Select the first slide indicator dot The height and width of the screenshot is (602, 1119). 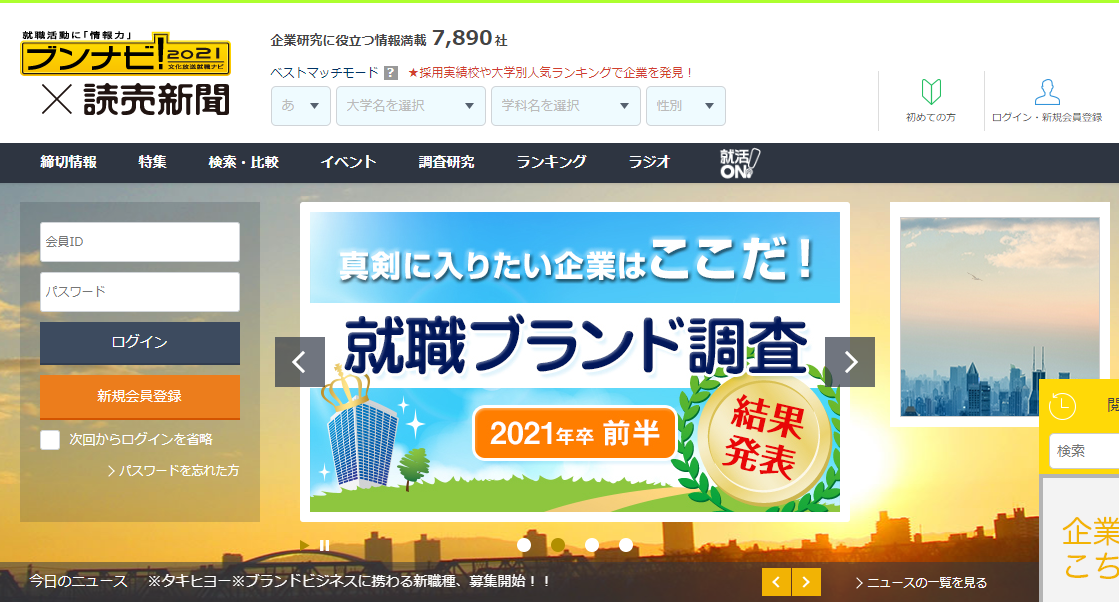[x=524, y=545]
